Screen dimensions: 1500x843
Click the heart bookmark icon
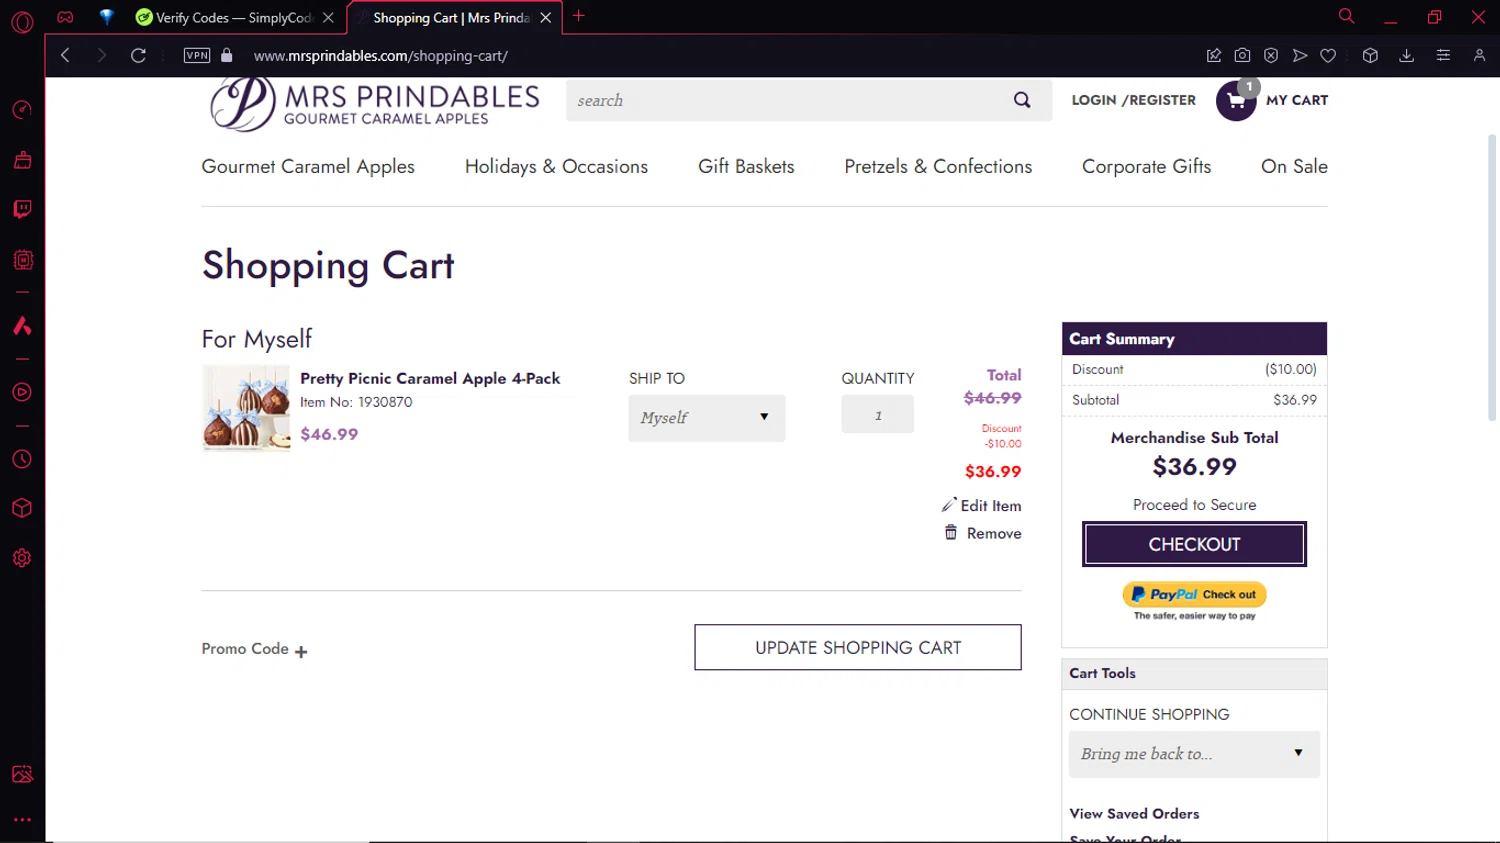tap(1328, 56)
